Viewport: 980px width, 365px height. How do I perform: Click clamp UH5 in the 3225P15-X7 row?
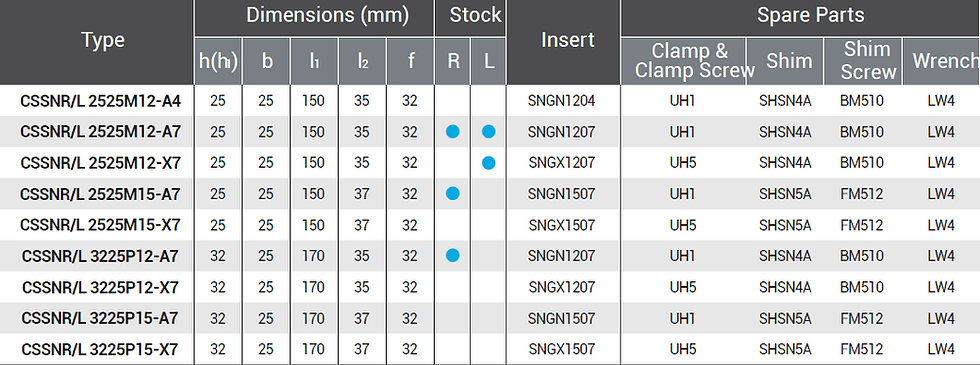click(x=682, y=348)
